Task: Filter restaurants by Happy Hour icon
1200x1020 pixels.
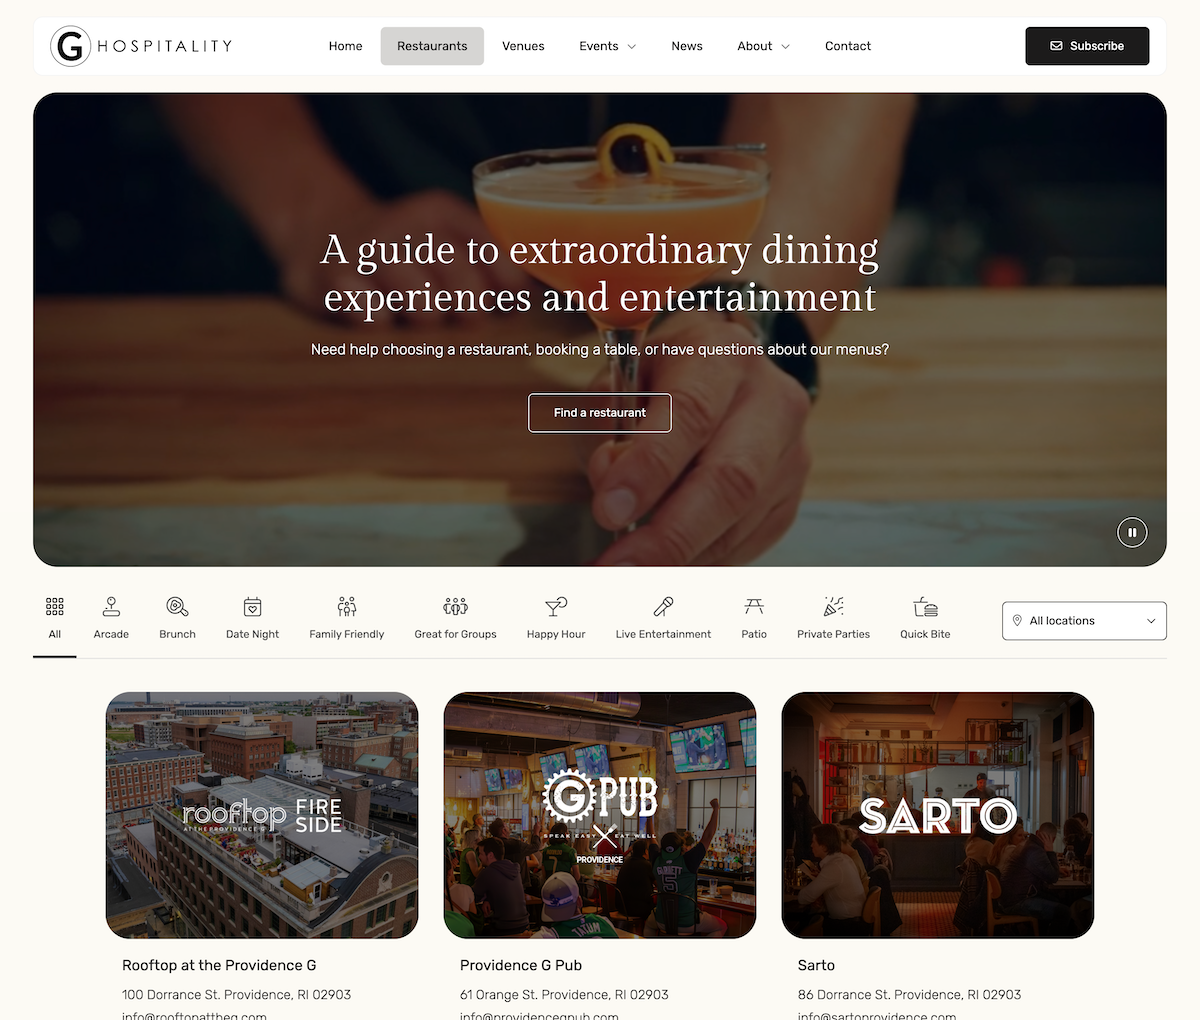Action: [x=556, y=607]
